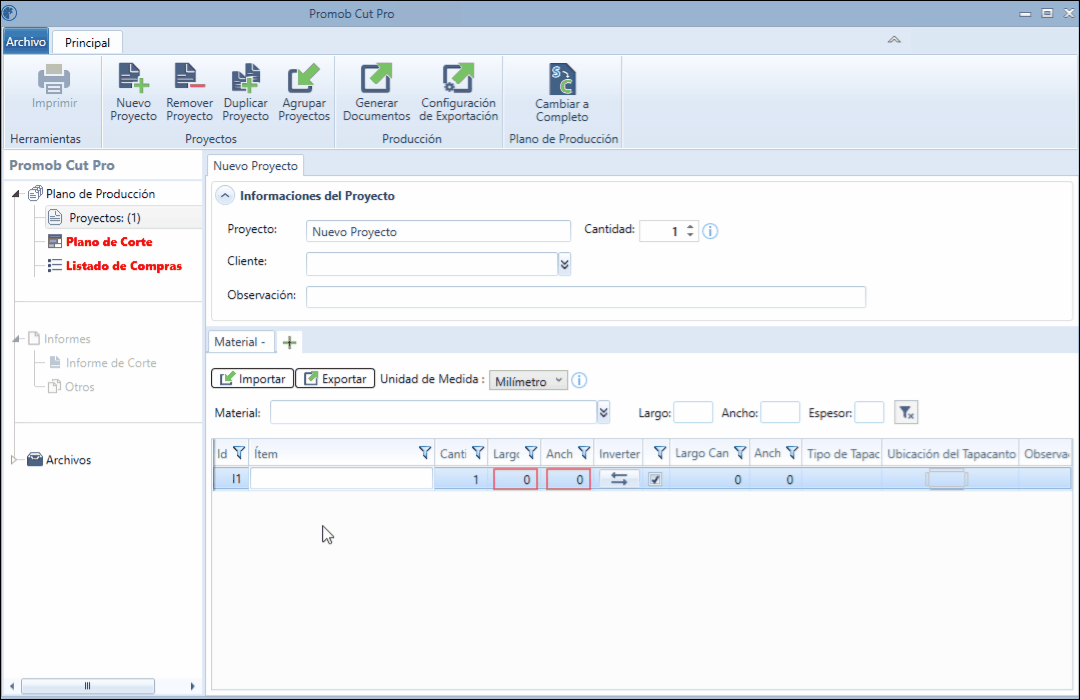
Task: Clear filters with the funnel icon
Action: 906,413
